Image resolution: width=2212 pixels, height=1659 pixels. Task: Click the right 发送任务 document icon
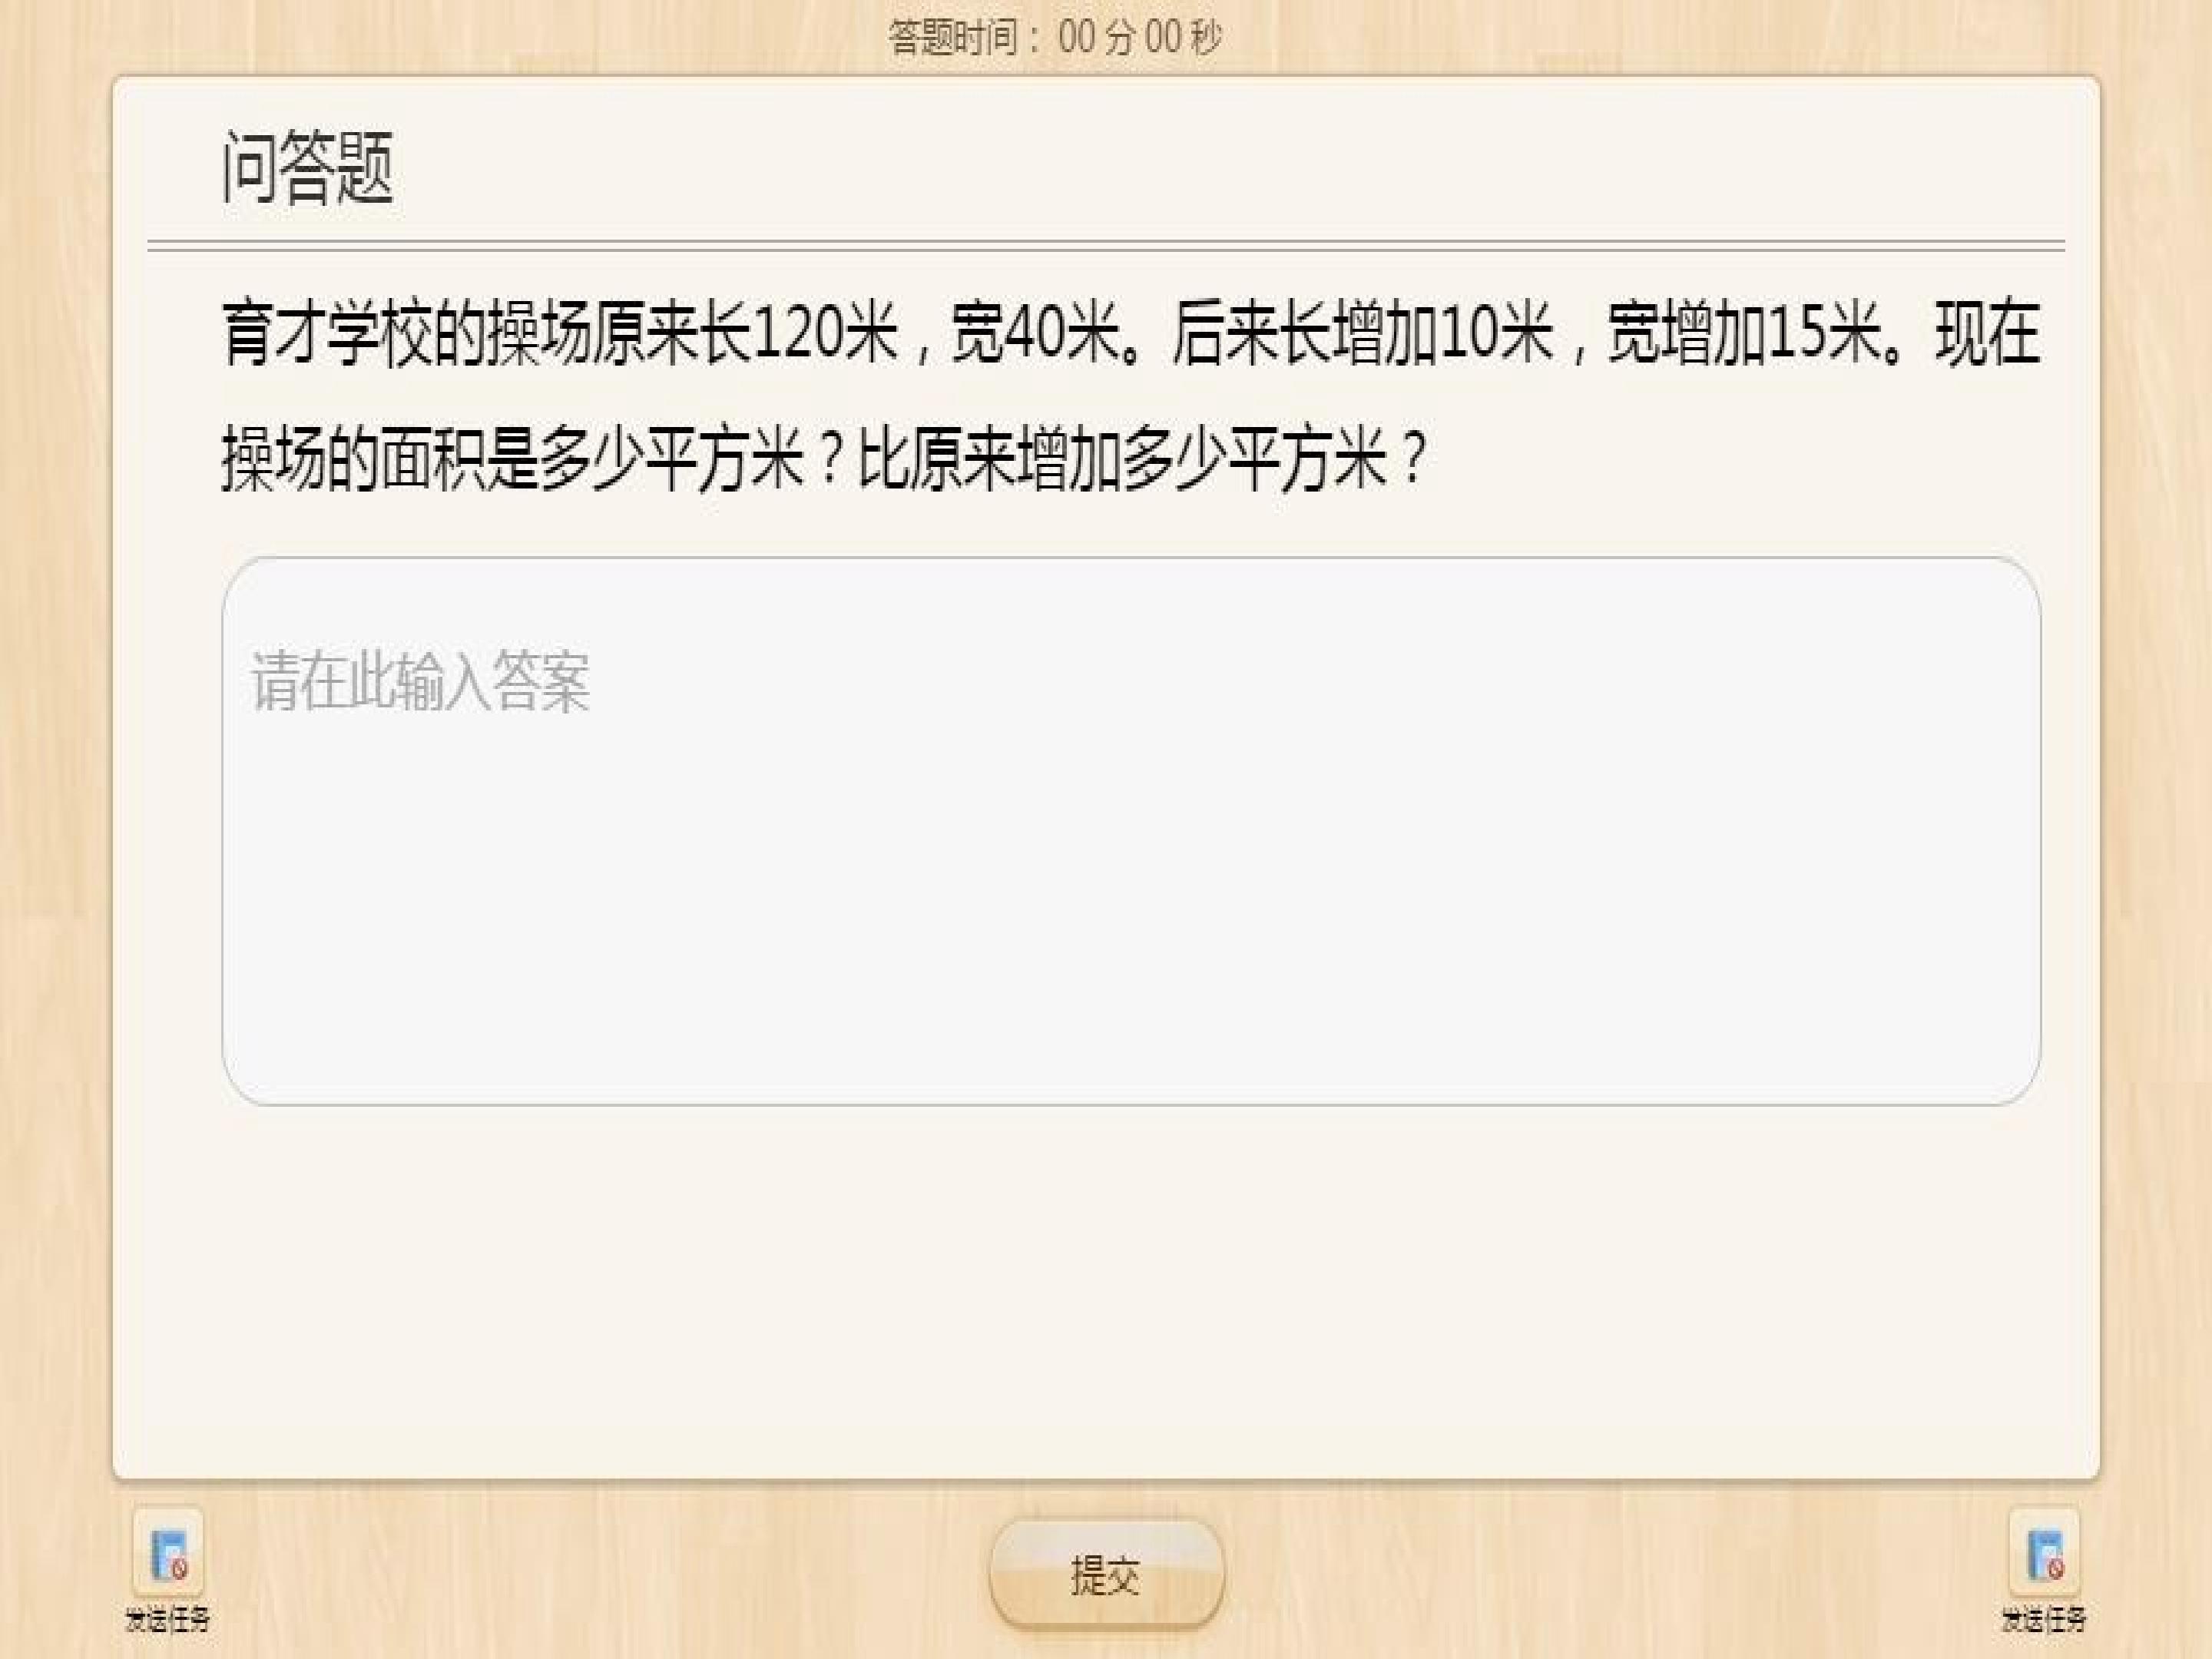pyautogui.click(x=2043, y=1552)
